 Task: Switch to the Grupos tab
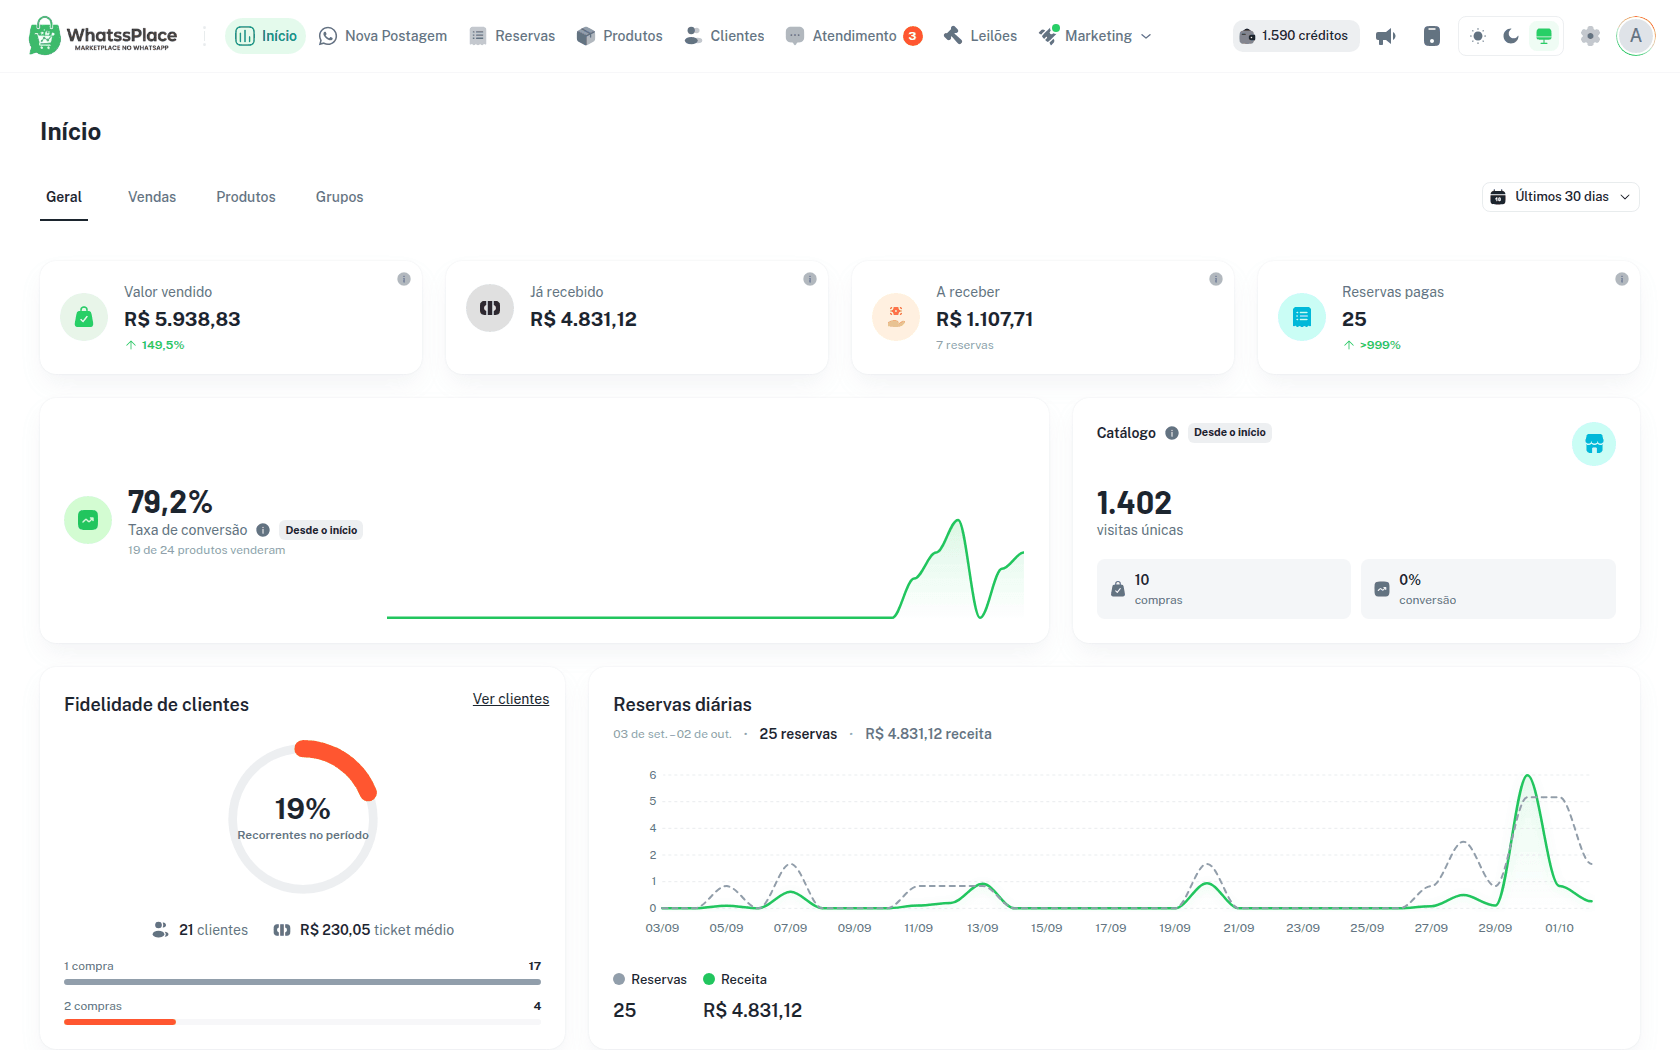(340, 197)
